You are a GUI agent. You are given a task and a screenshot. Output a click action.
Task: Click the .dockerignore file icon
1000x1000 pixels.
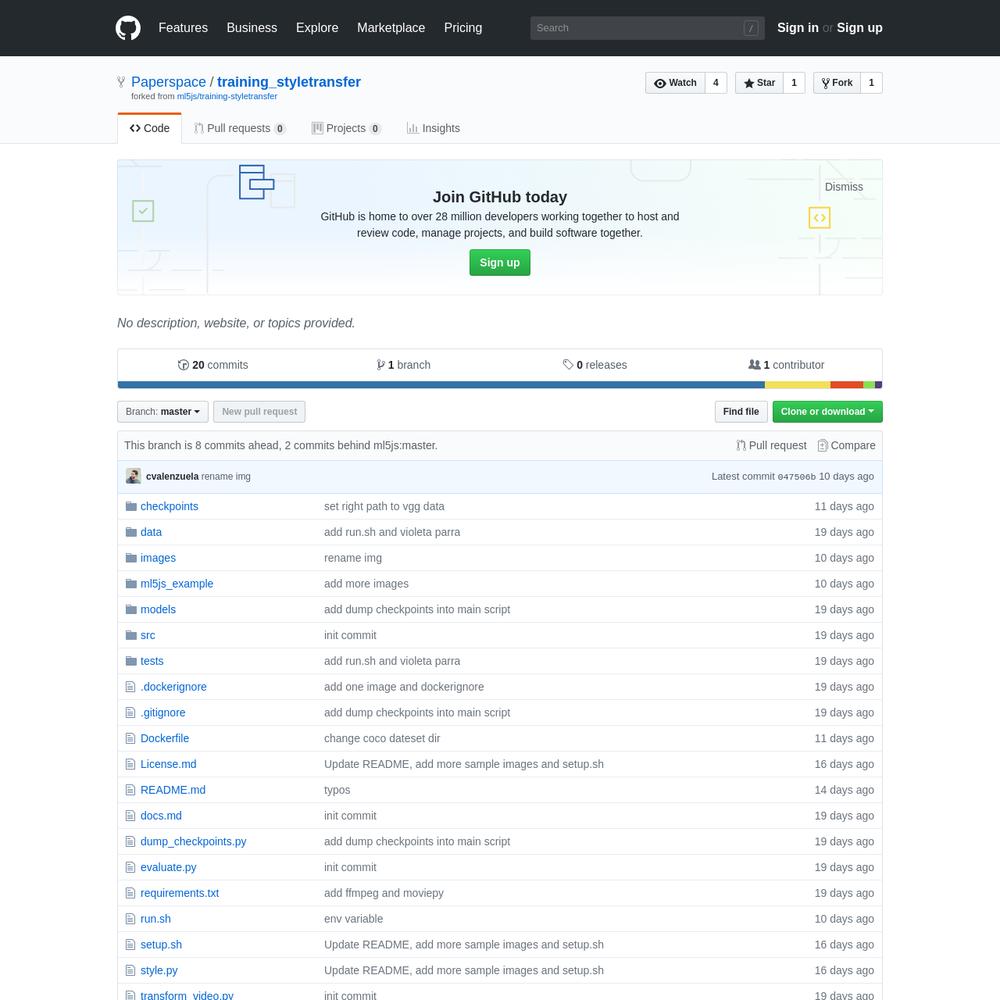coord(131,687)
